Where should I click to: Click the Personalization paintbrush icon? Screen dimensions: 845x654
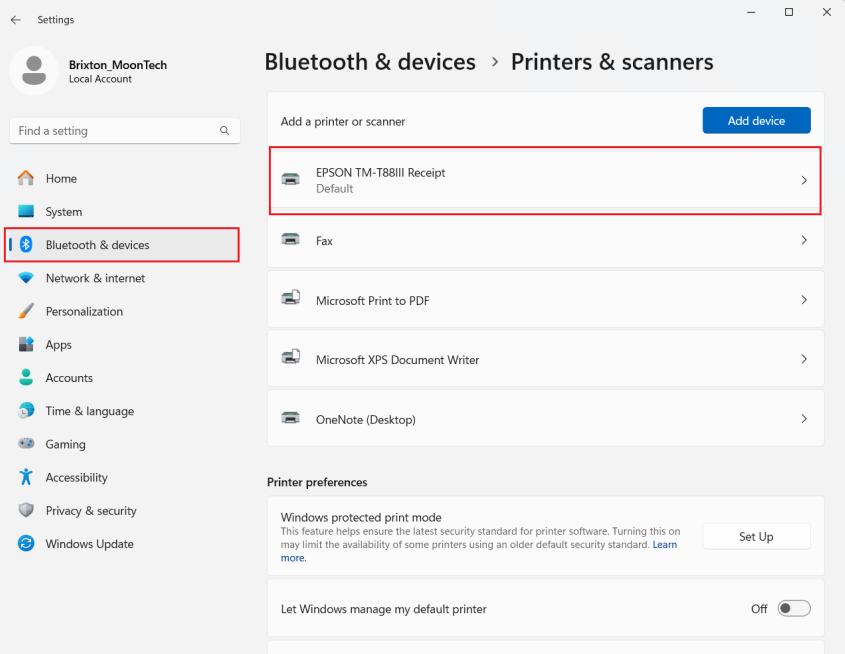(x=26, y=311)
